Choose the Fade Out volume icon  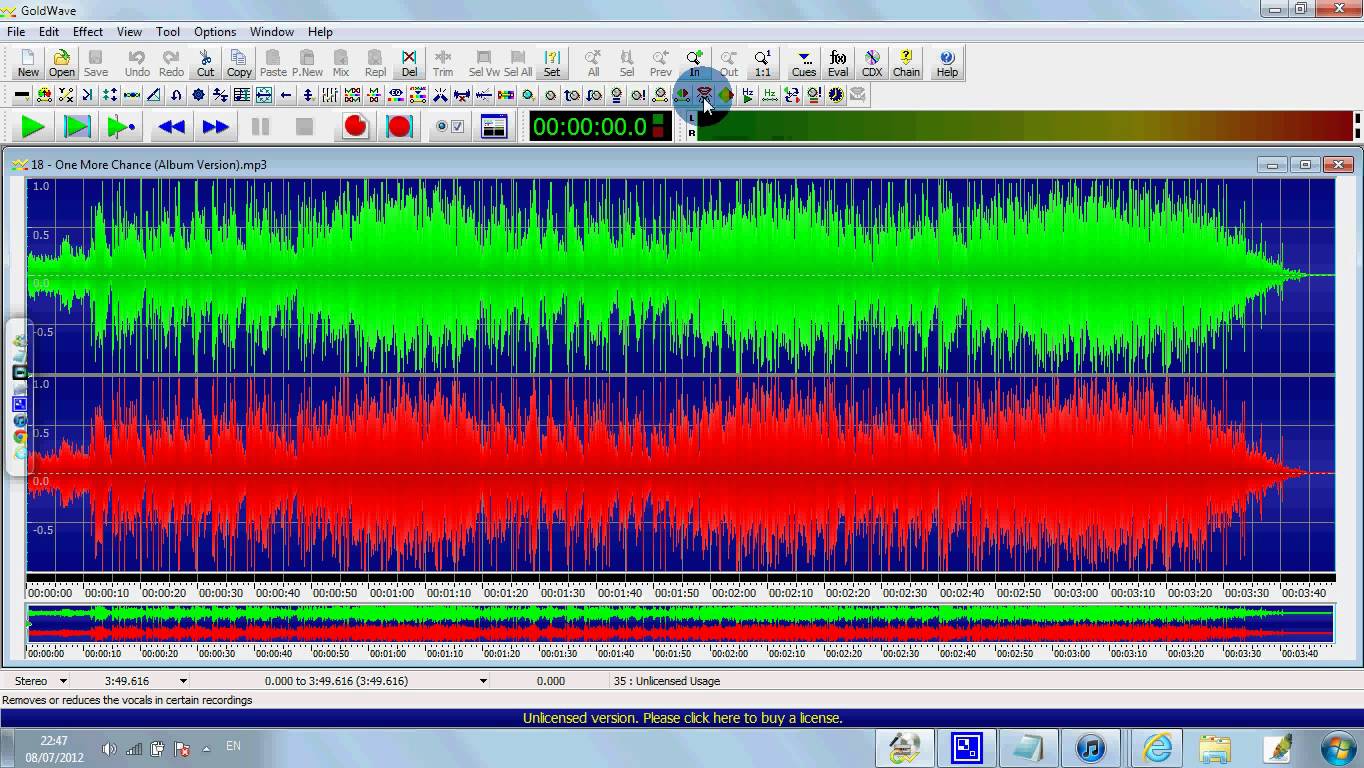point(594,95)
